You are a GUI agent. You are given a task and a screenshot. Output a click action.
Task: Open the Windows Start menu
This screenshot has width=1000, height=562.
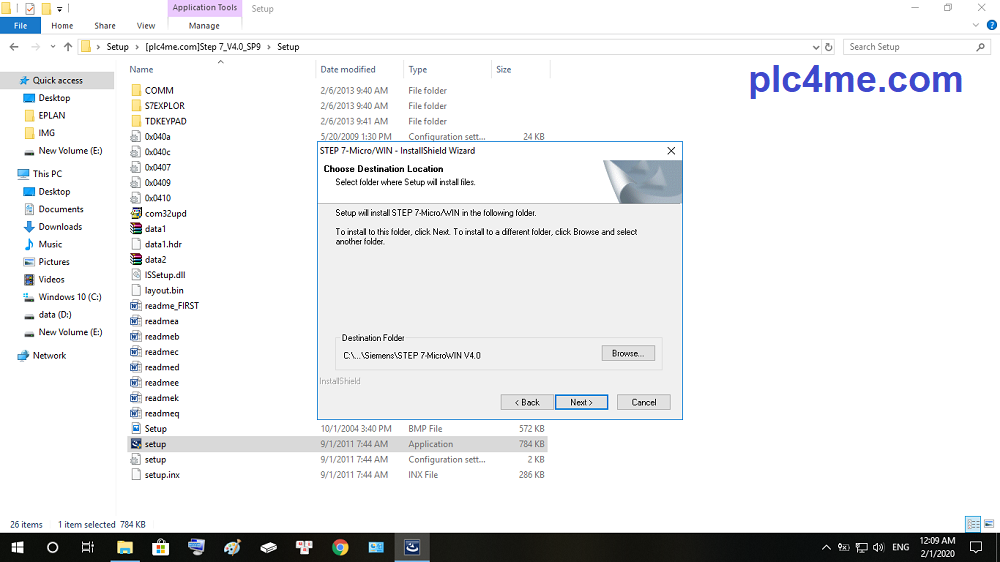17,547
